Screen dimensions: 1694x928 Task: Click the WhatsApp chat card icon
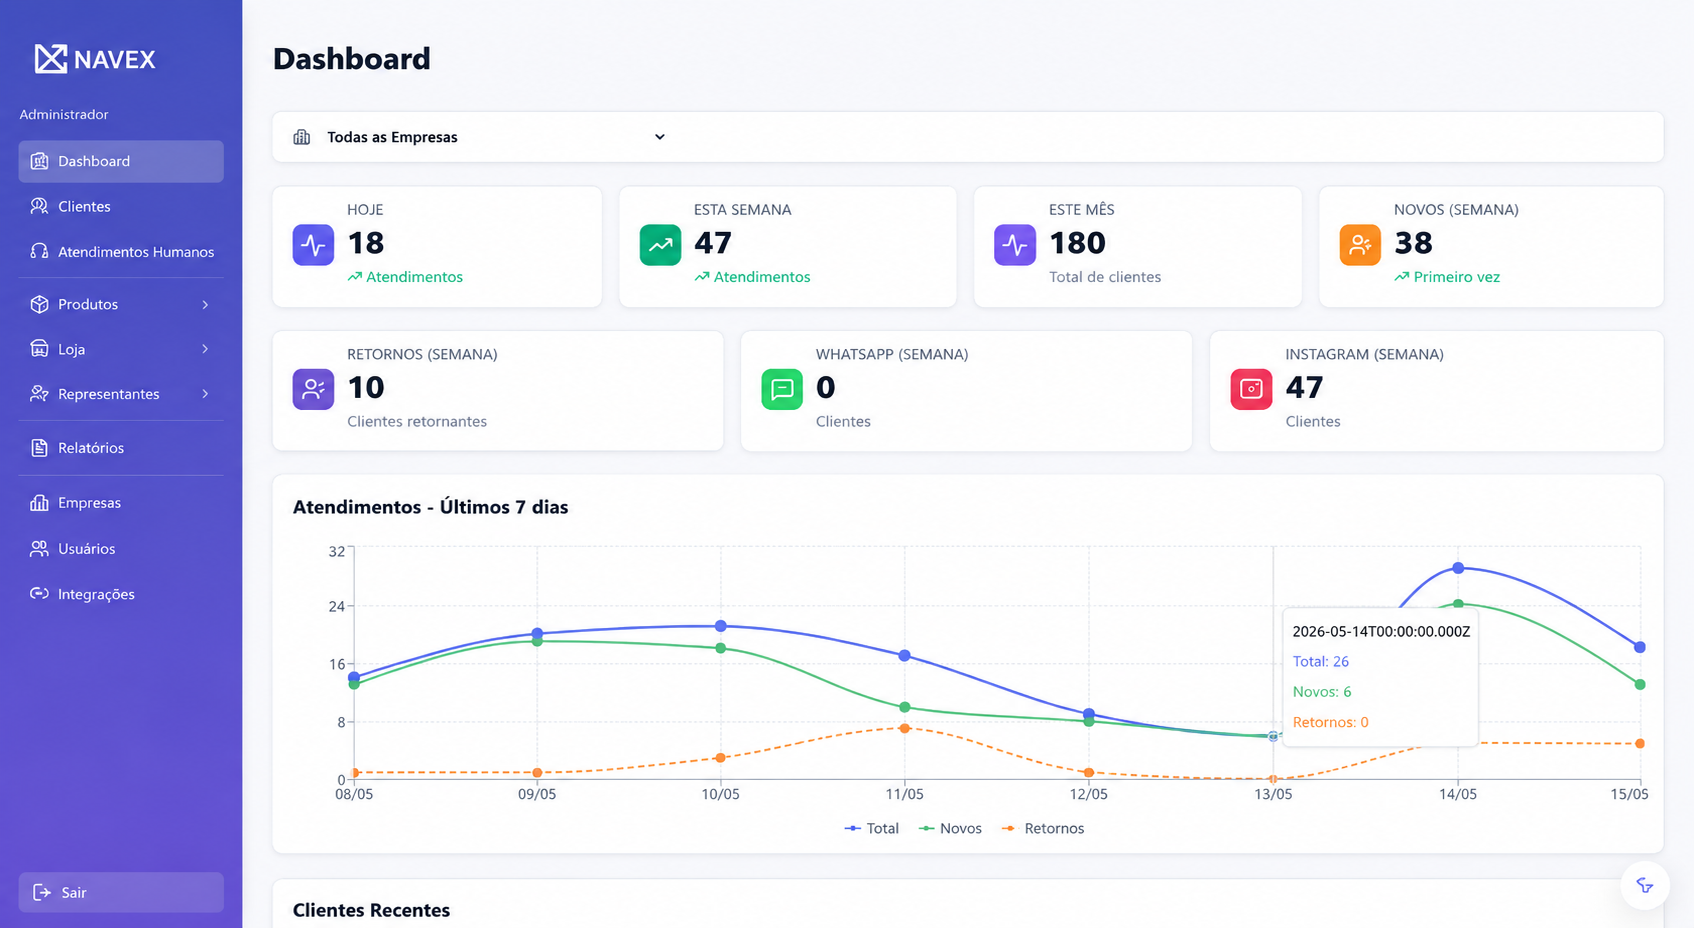tap(782, 389)
